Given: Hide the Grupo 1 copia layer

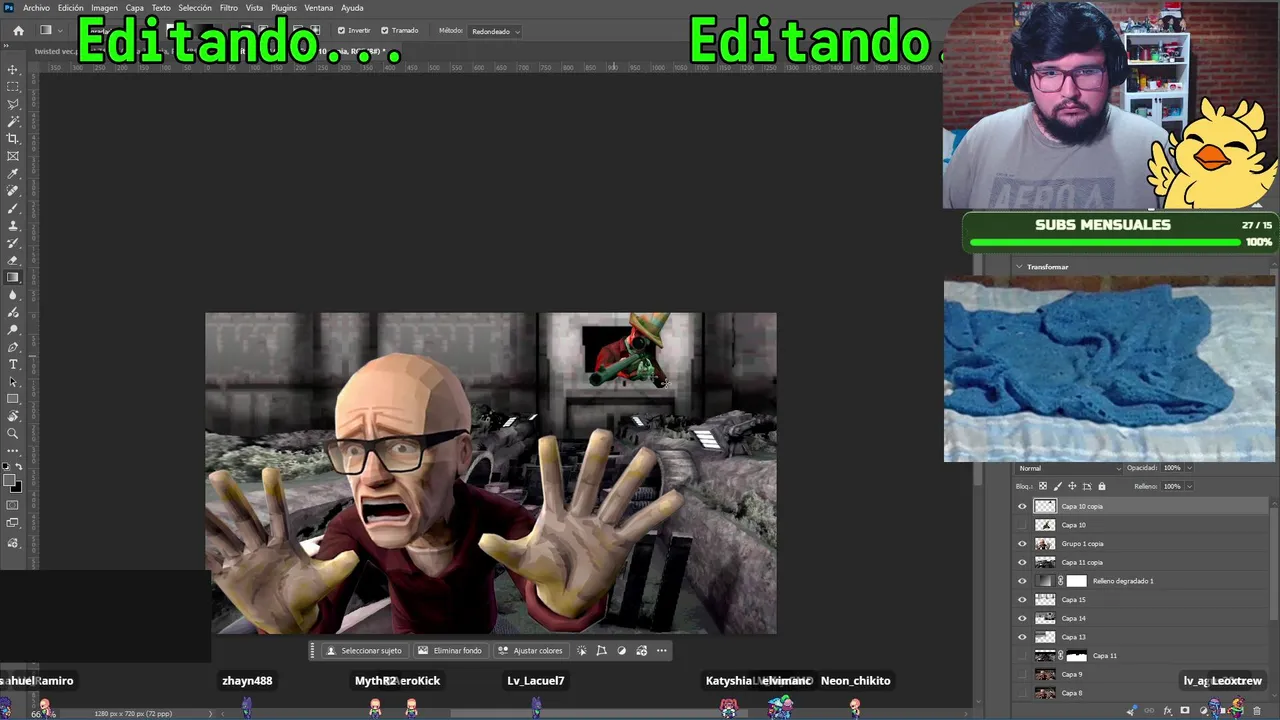Looking at the screenshot, I should point(1022,544).
